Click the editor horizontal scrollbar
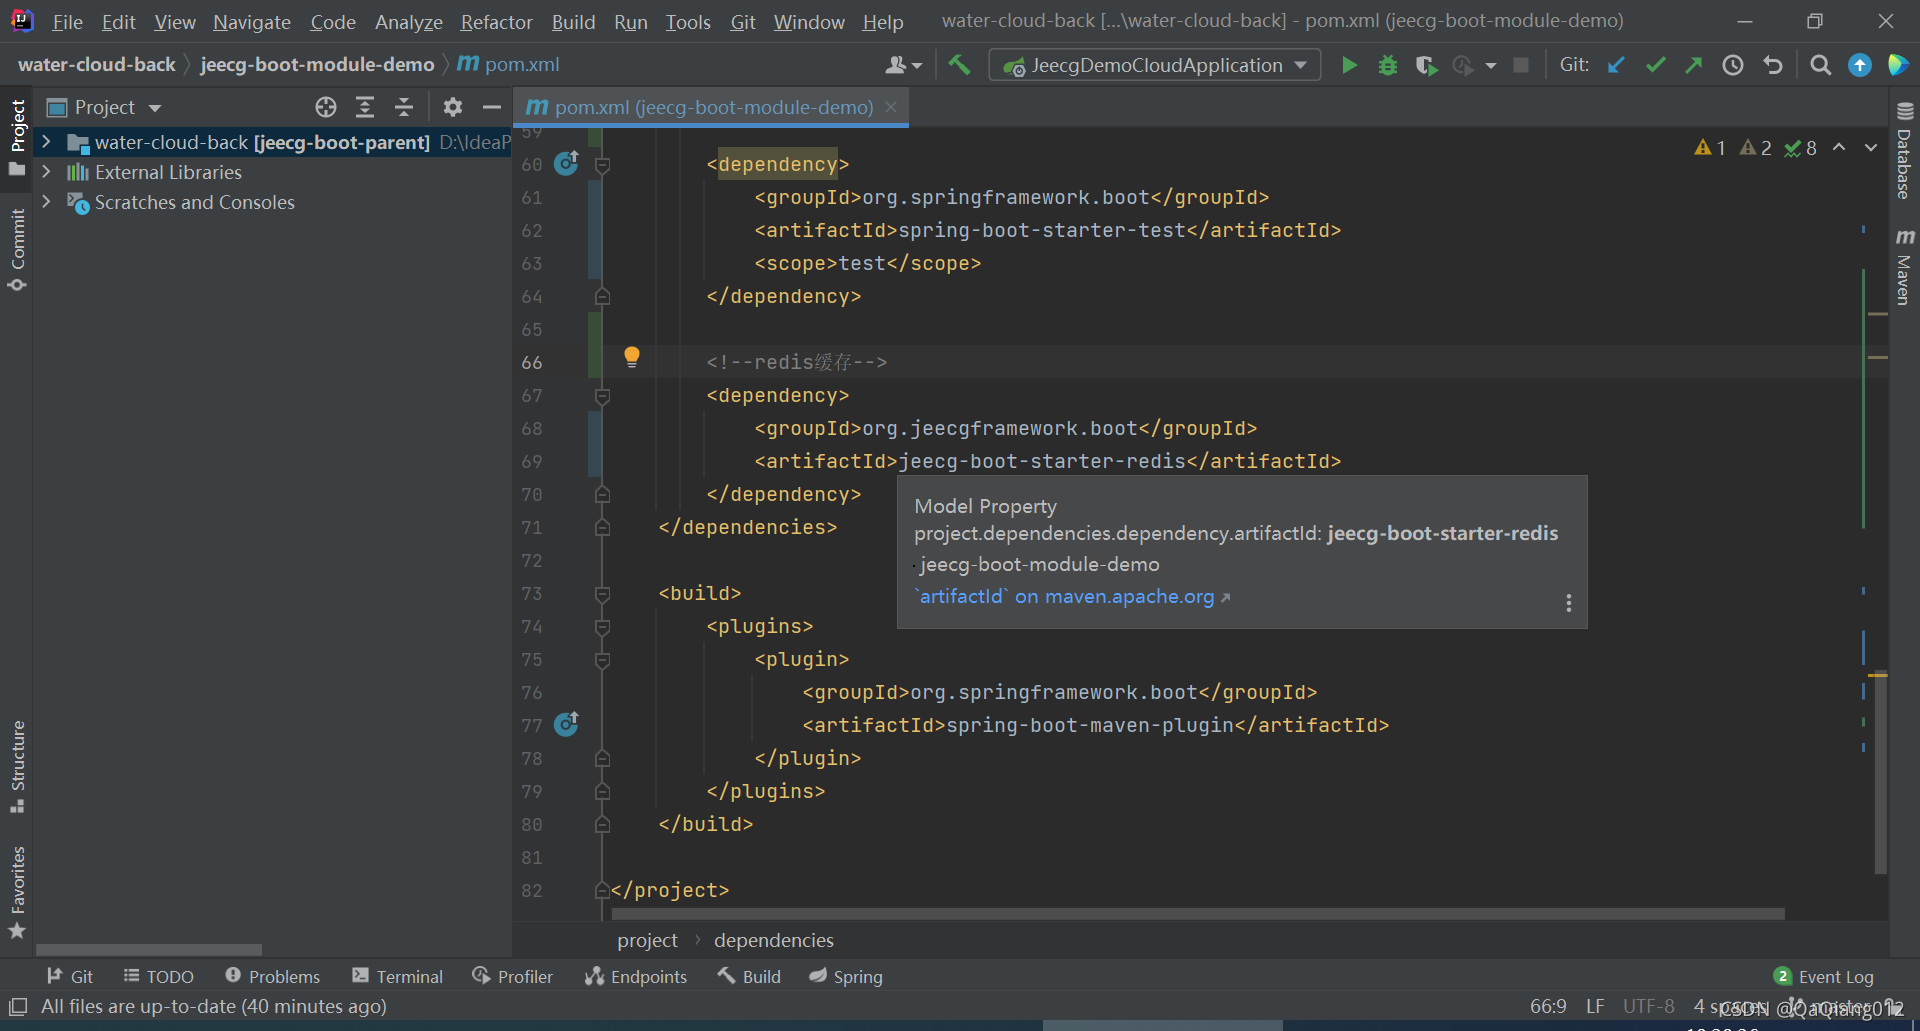The image size is (1920, 1031). pos(1197,913)
